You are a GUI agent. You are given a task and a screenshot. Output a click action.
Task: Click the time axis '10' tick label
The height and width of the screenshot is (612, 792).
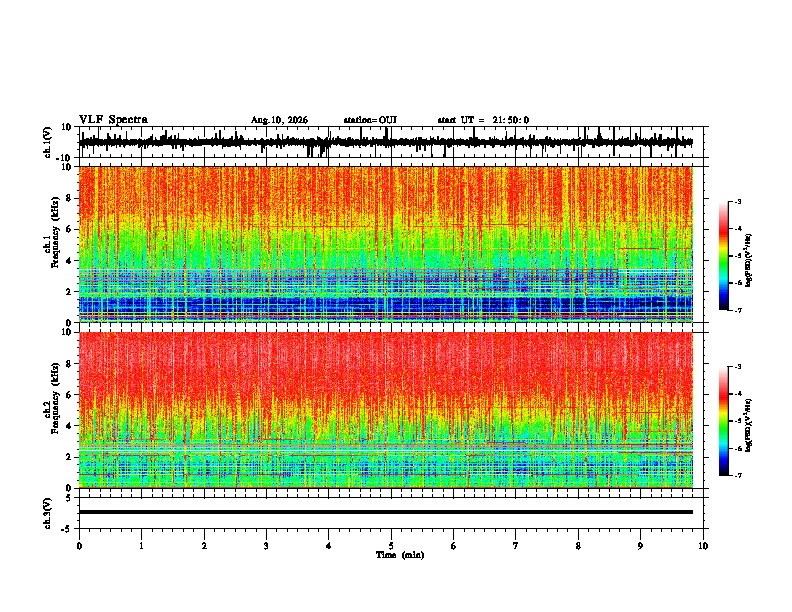703,546
